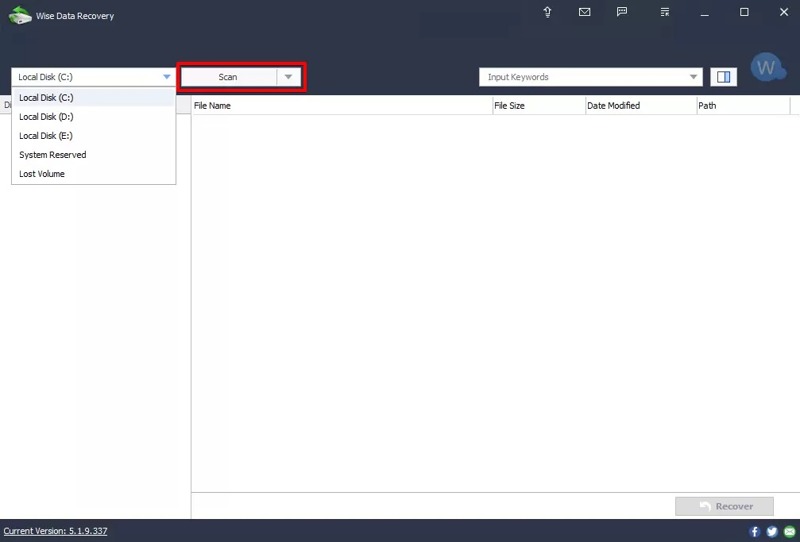This screenshot has width=800, height=542.
Task: Click the Wise Data Recovery logo icon
Action: coord(20,15)
